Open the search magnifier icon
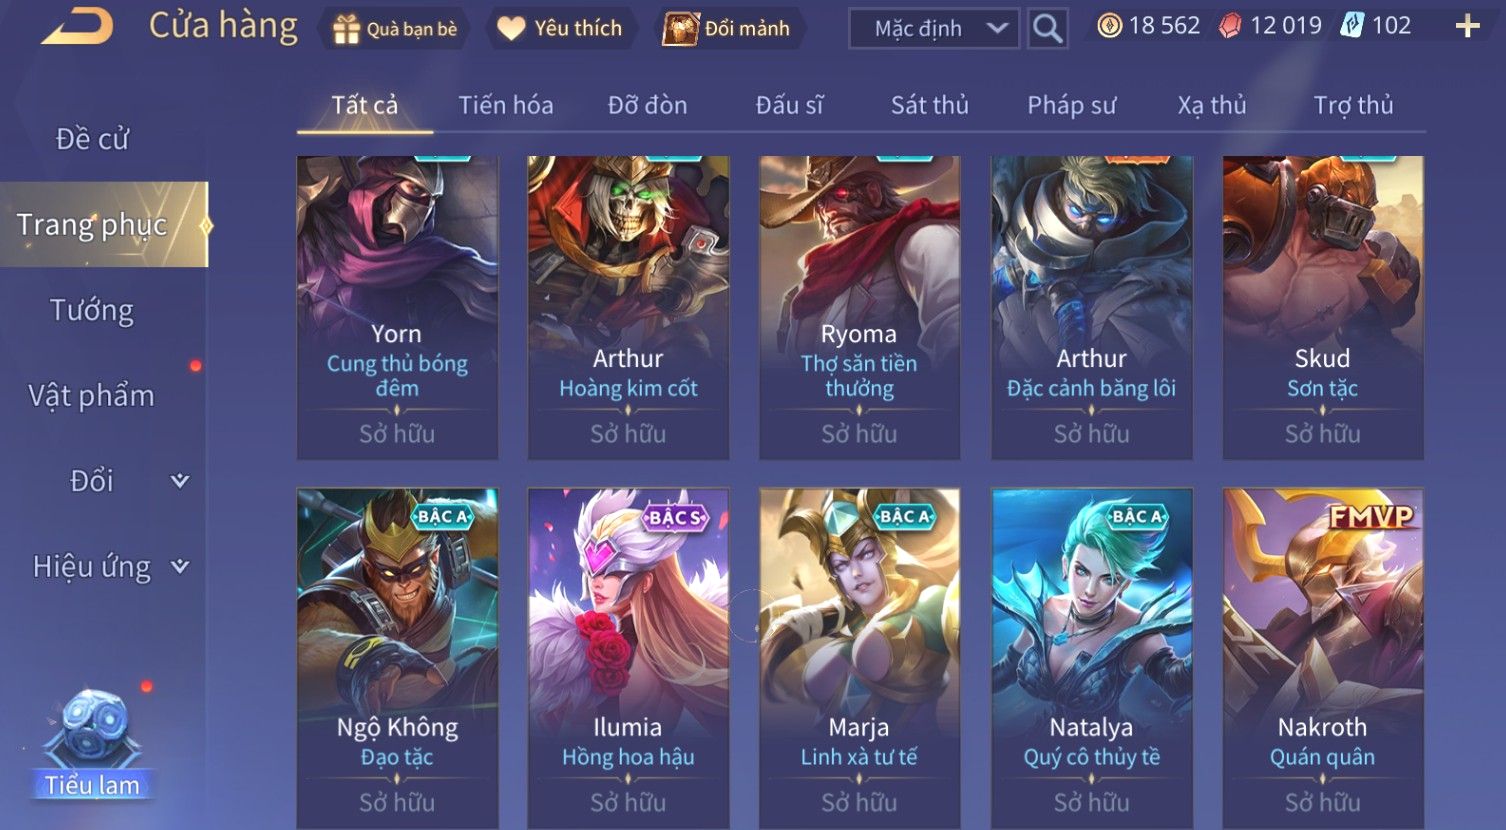 pyautogui.click(x=1047, y=28)
